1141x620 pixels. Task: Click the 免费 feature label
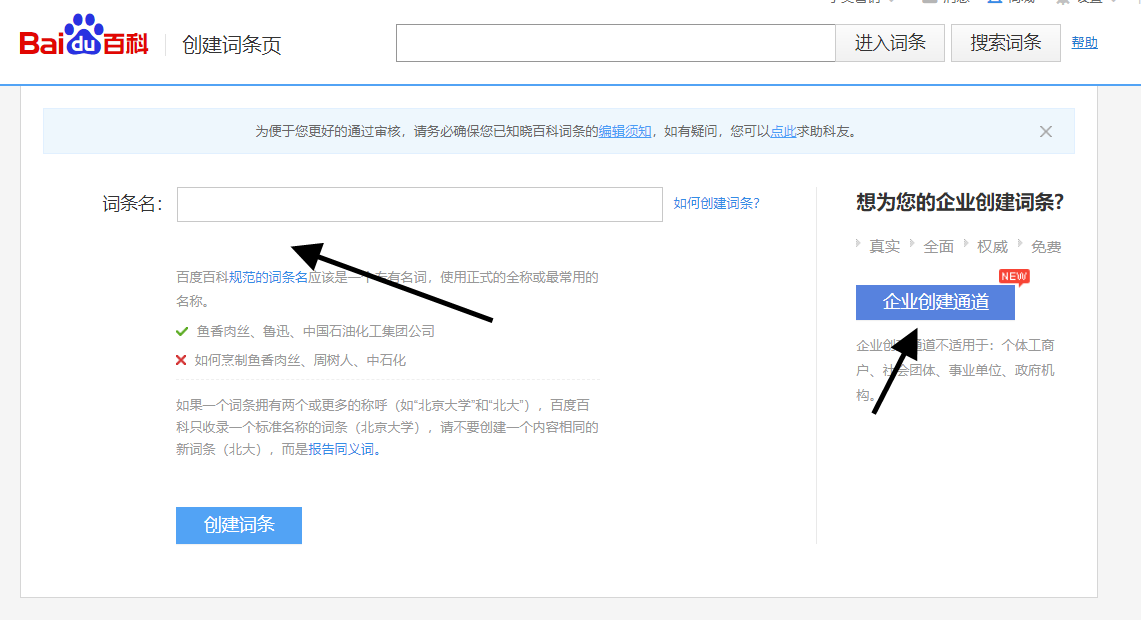(1046, 247)
